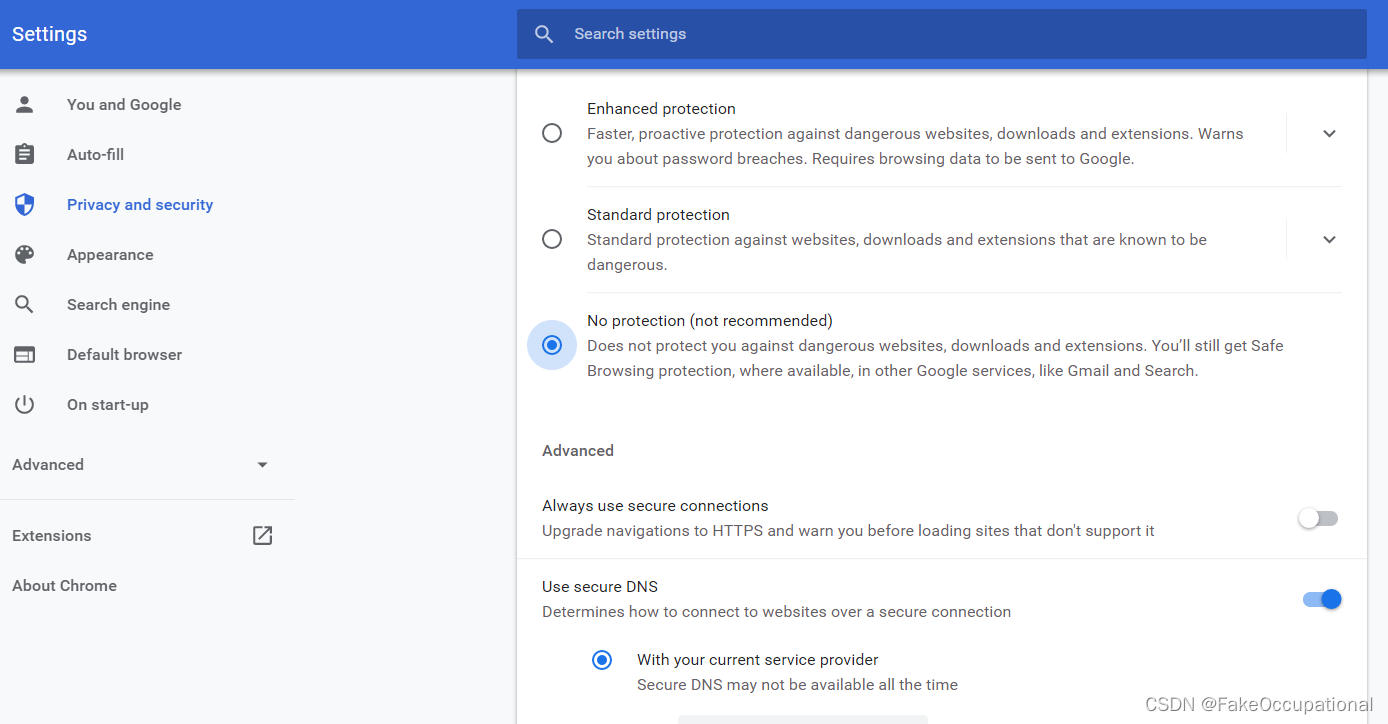Disable the Use secure DNS toggle
1388x724 pixels.
pyautogui.click(x=1322, y=599)
